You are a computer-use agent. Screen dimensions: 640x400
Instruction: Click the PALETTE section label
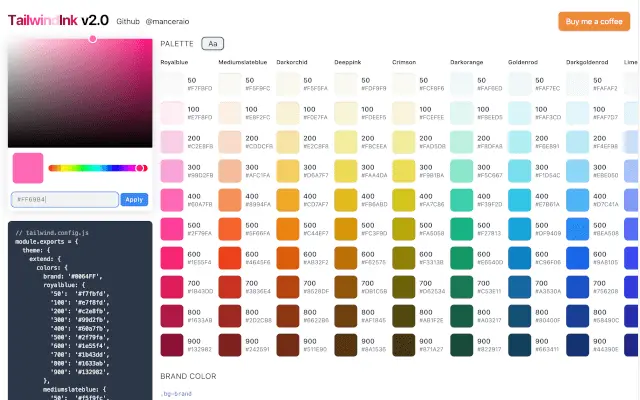pos(177,44)
